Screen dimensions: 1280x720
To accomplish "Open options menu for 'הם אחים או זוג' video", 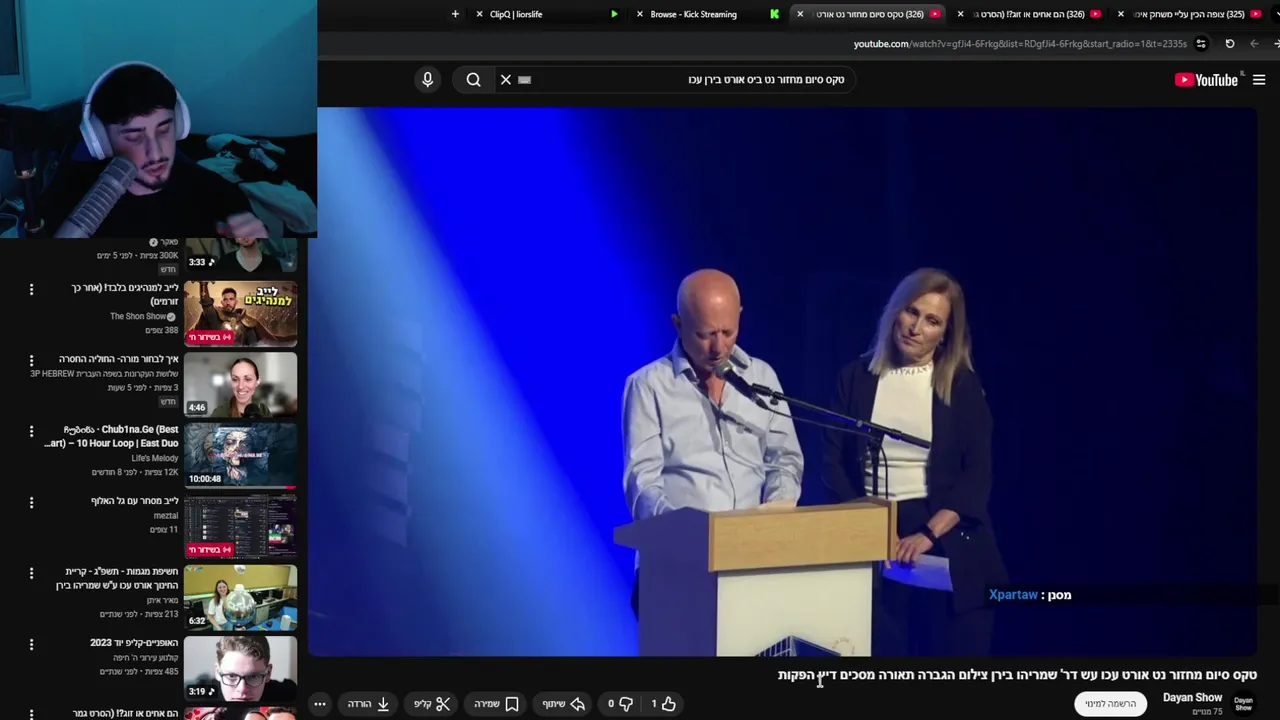I will (31, 714).
